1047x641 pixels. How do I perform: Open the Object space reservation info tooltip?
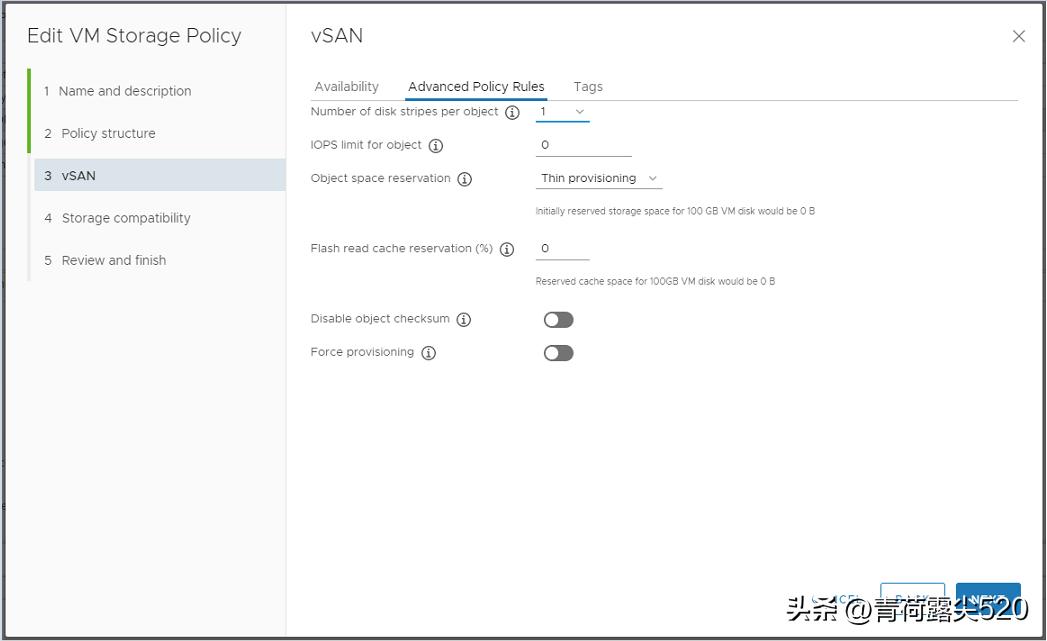(463, 179)
